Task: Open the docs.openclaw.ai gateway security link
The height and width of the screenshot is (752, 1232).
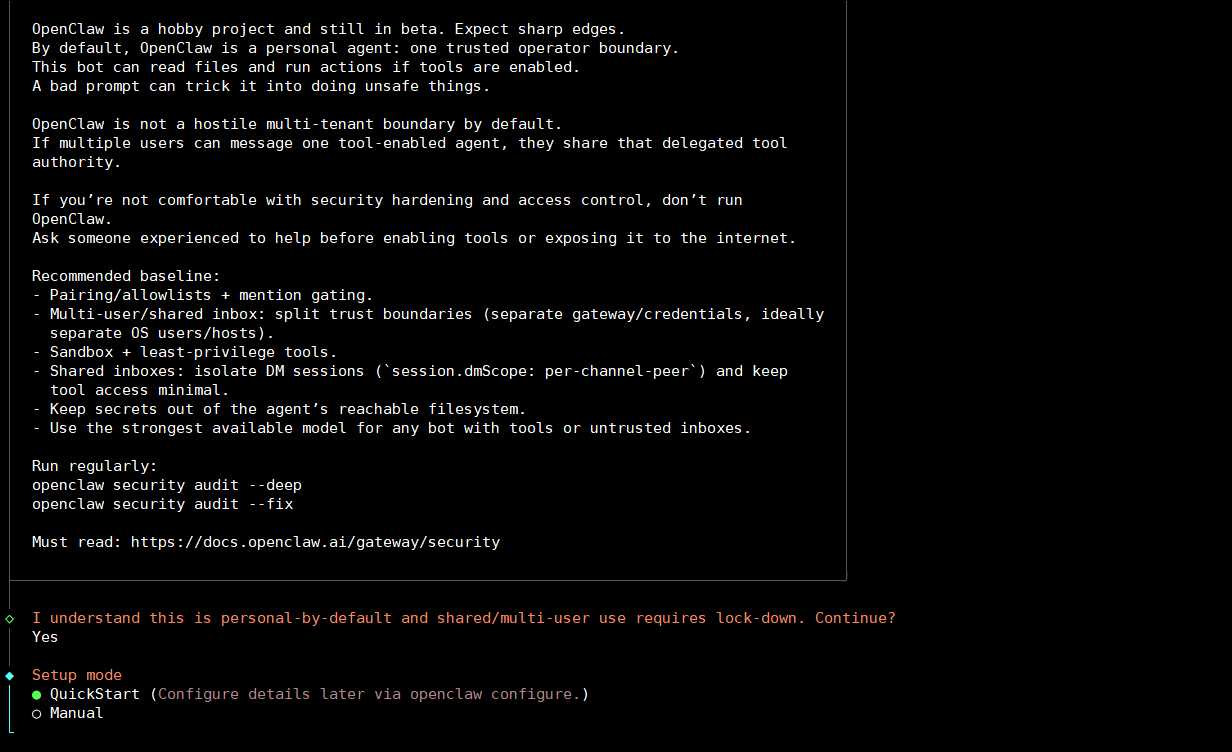Action: (315, 542)
